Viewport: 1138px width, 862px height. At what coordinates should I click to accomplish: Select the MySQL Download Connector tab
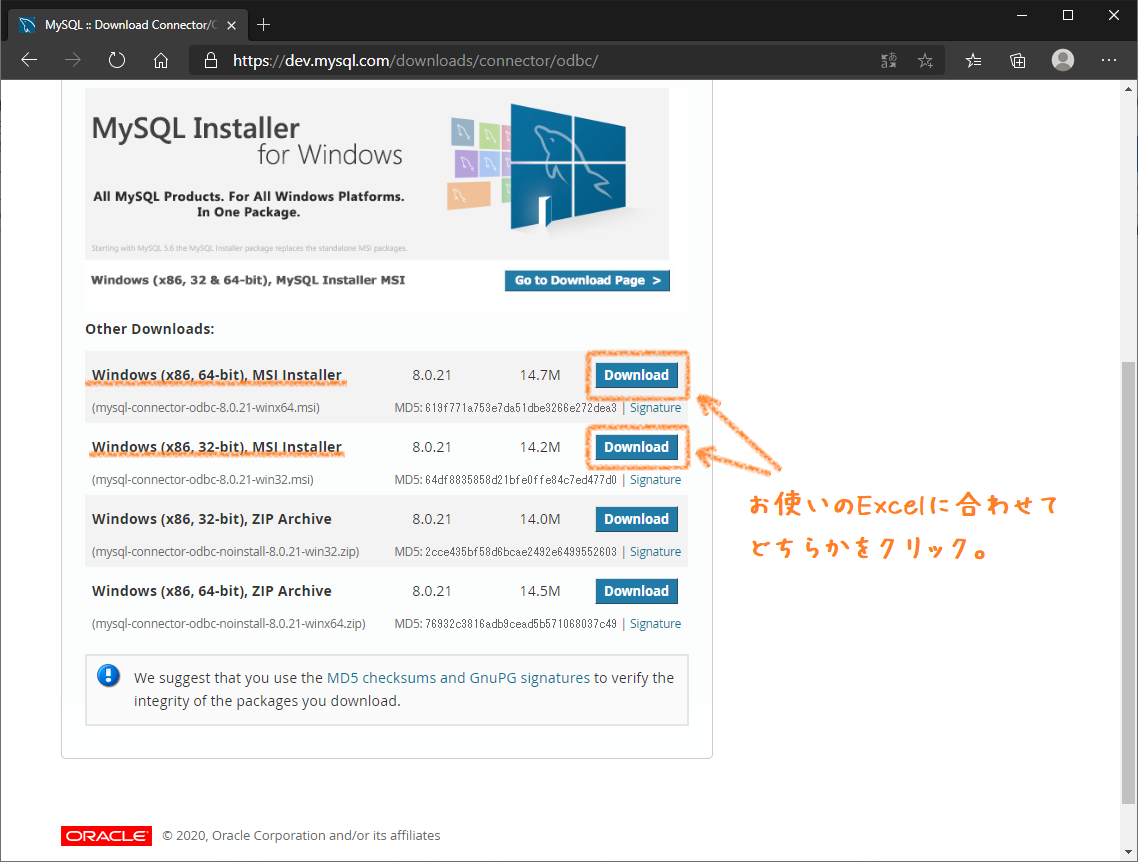[128, 25]
